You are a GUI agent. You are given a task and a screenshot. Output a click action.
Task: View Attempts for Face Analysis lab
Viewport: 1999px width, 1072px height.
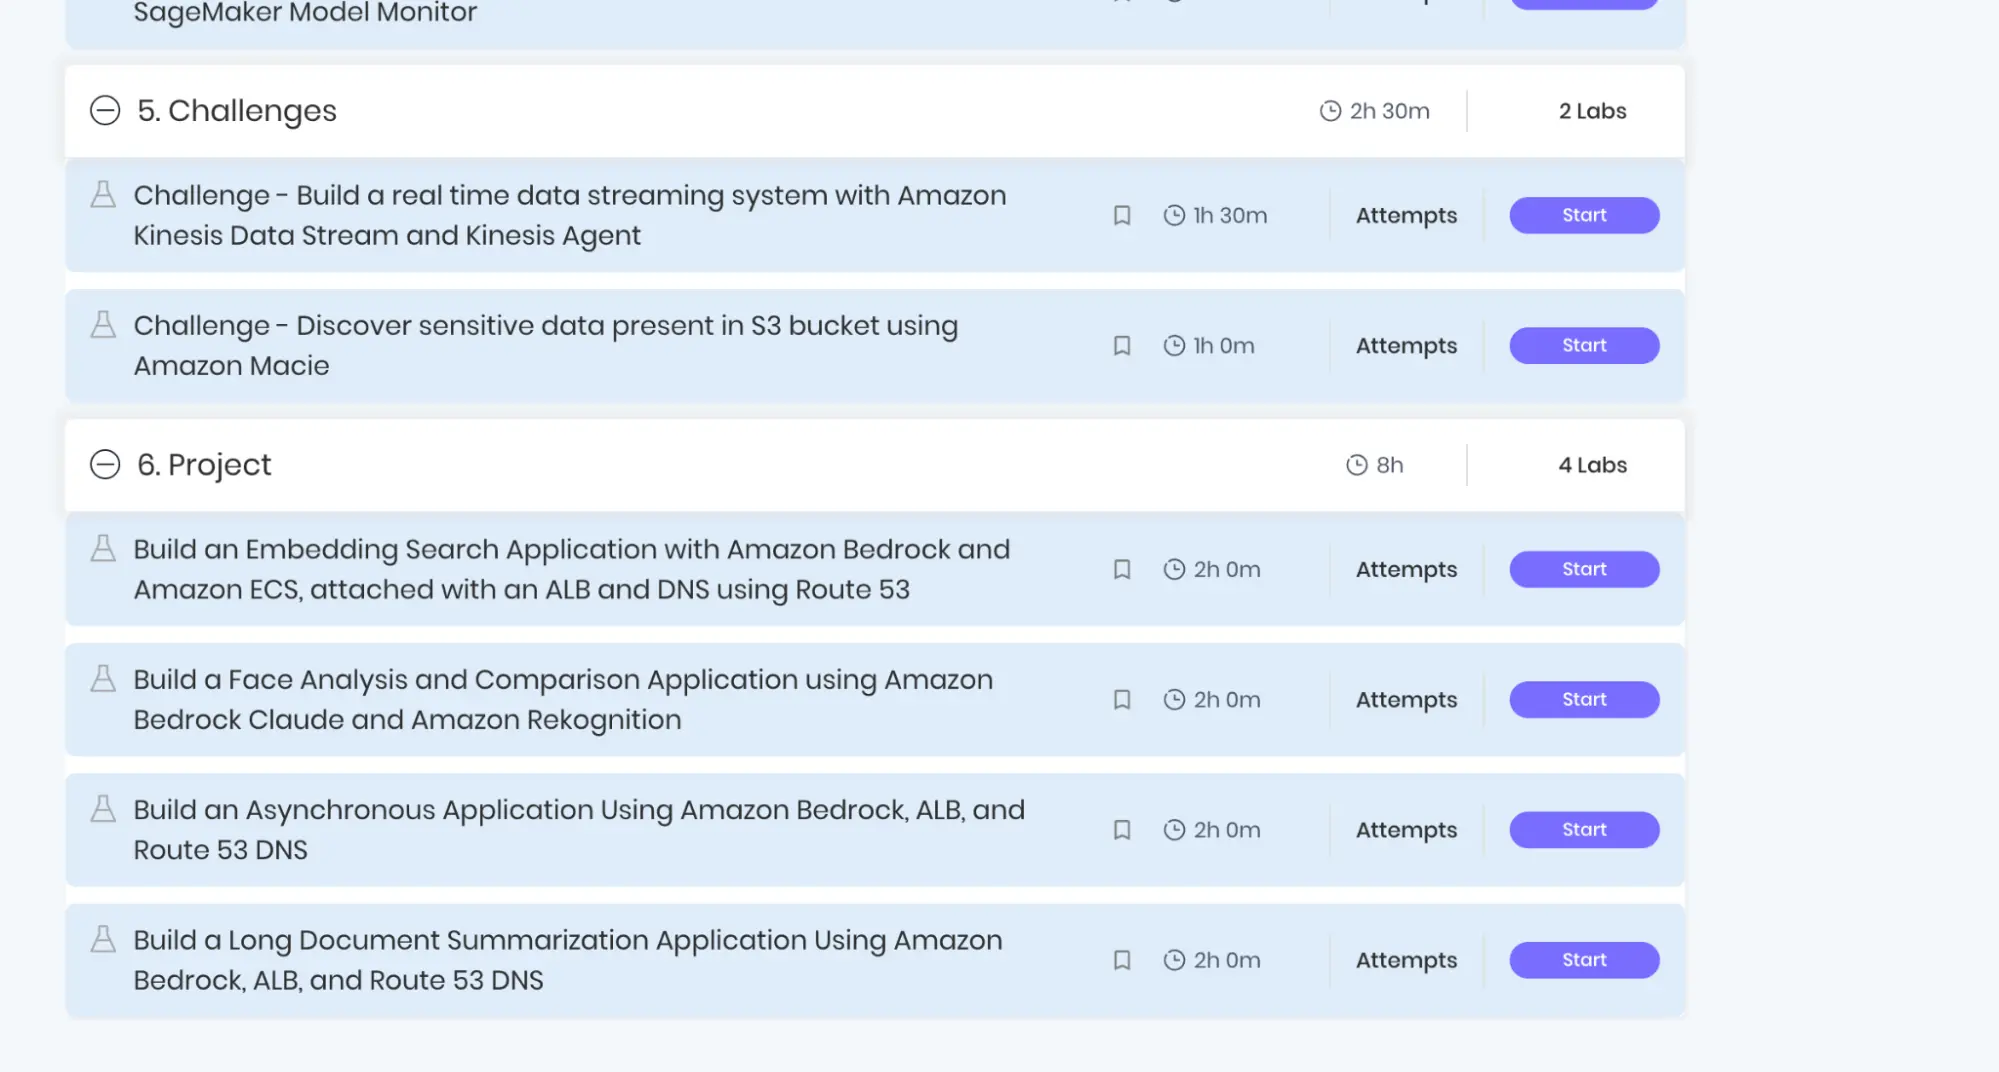pyautogui.click(x=1406, y=700)
